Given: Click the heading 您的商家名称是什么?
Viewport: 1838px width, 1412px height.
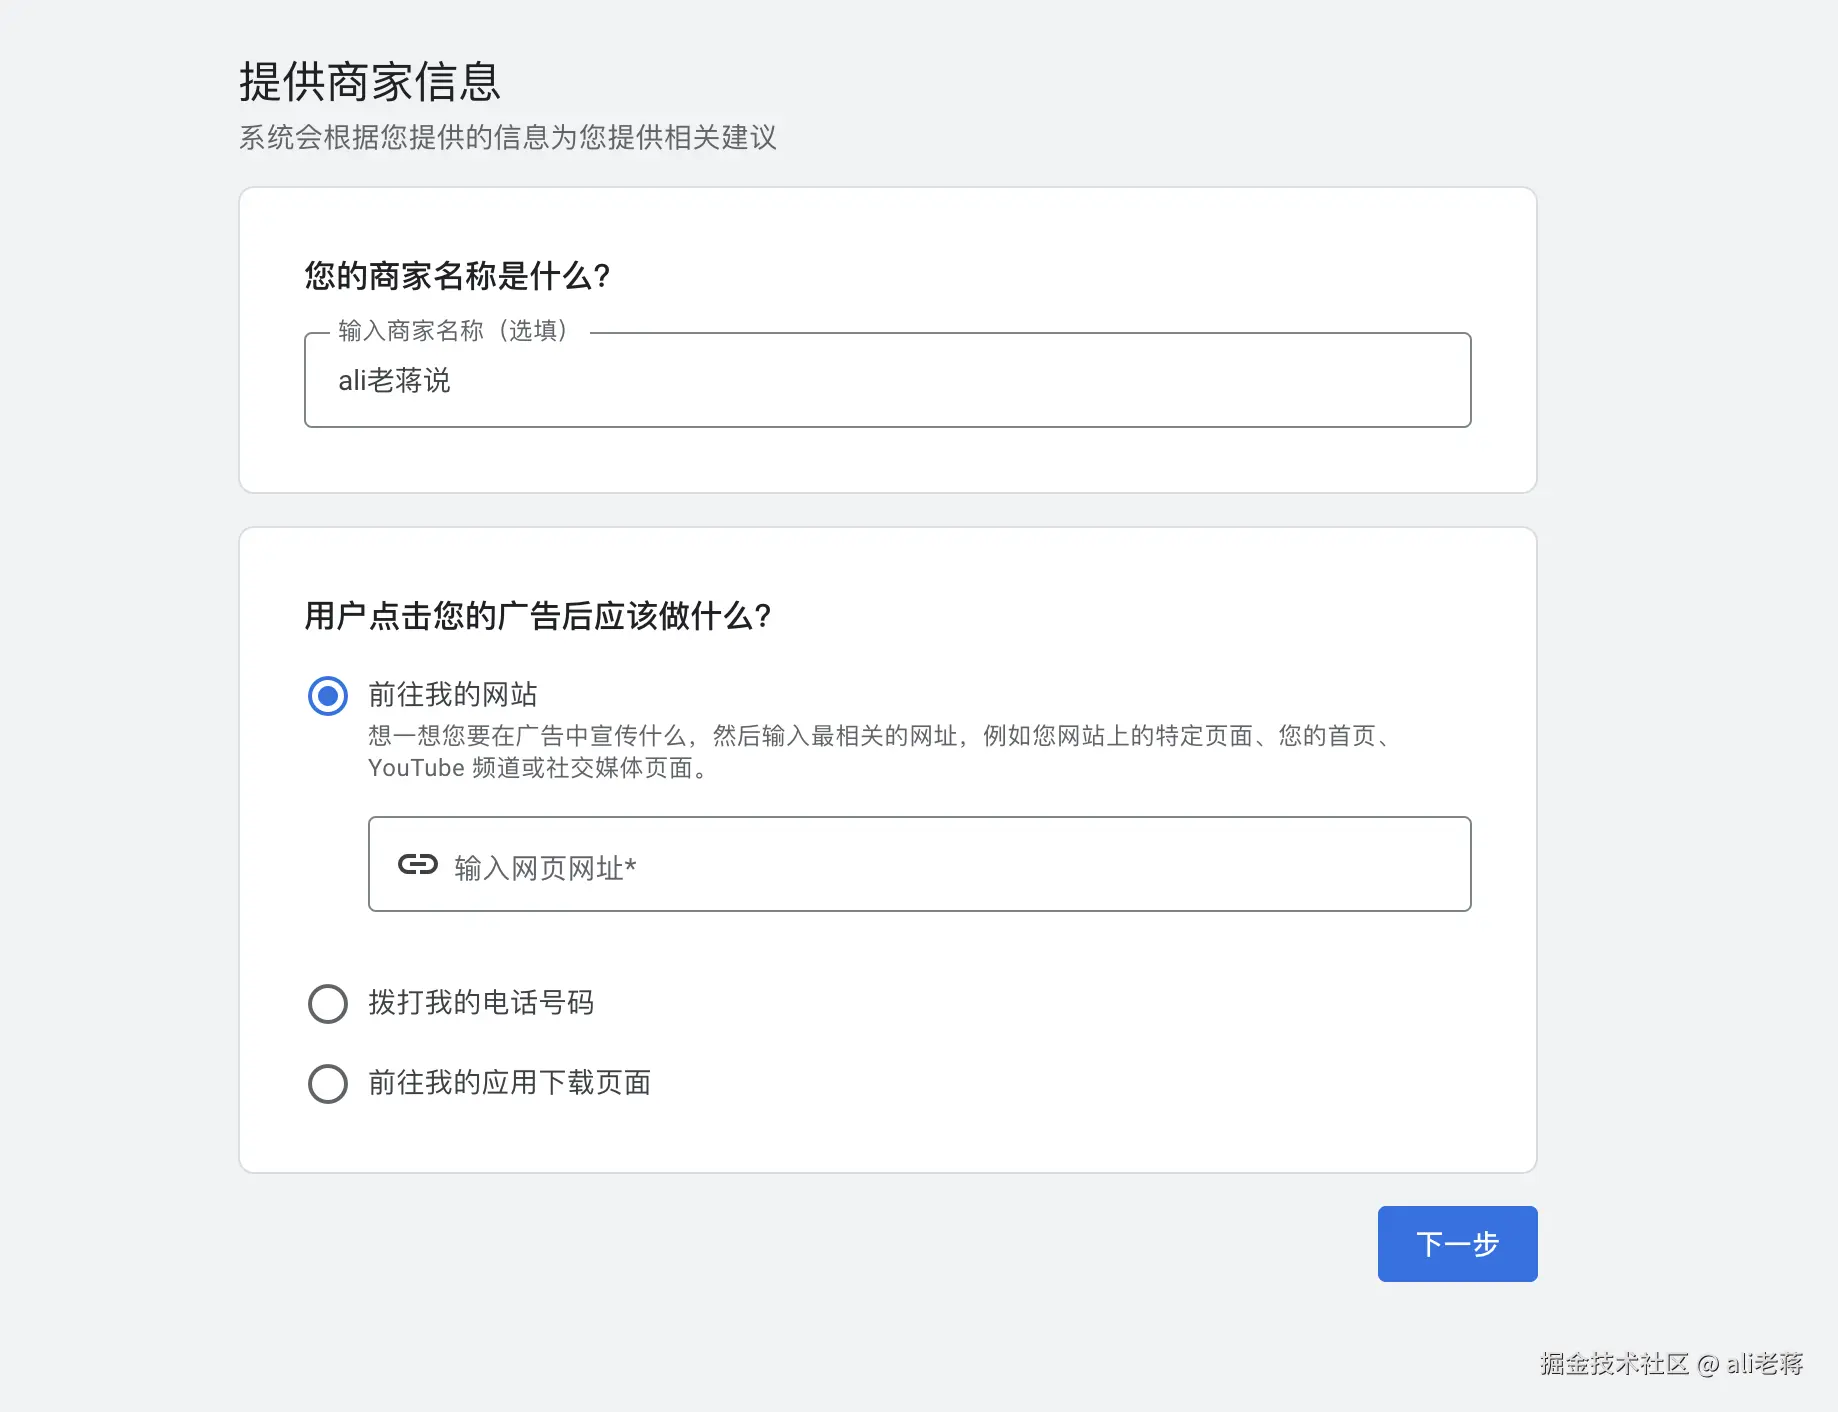Looking at the screenshot, I should point(457,276).
